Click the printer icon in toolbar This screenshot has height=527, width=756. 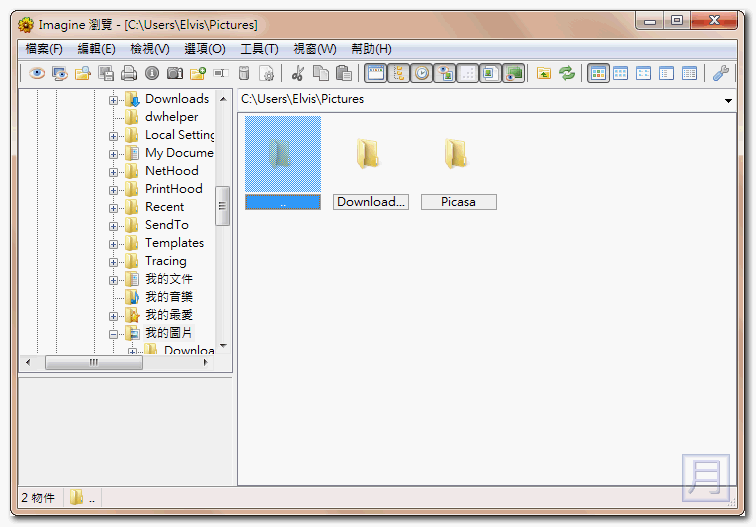point(129,73)
